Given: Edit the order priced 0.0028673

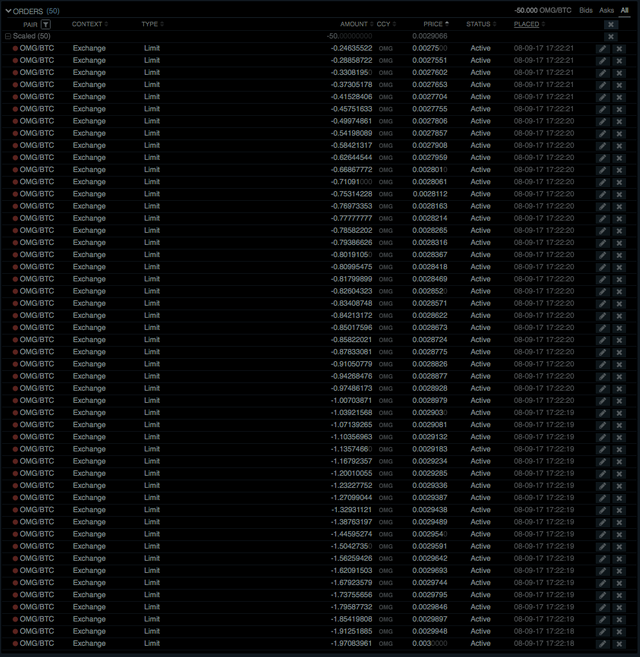Looking at the screenshot, I should 602,328.
